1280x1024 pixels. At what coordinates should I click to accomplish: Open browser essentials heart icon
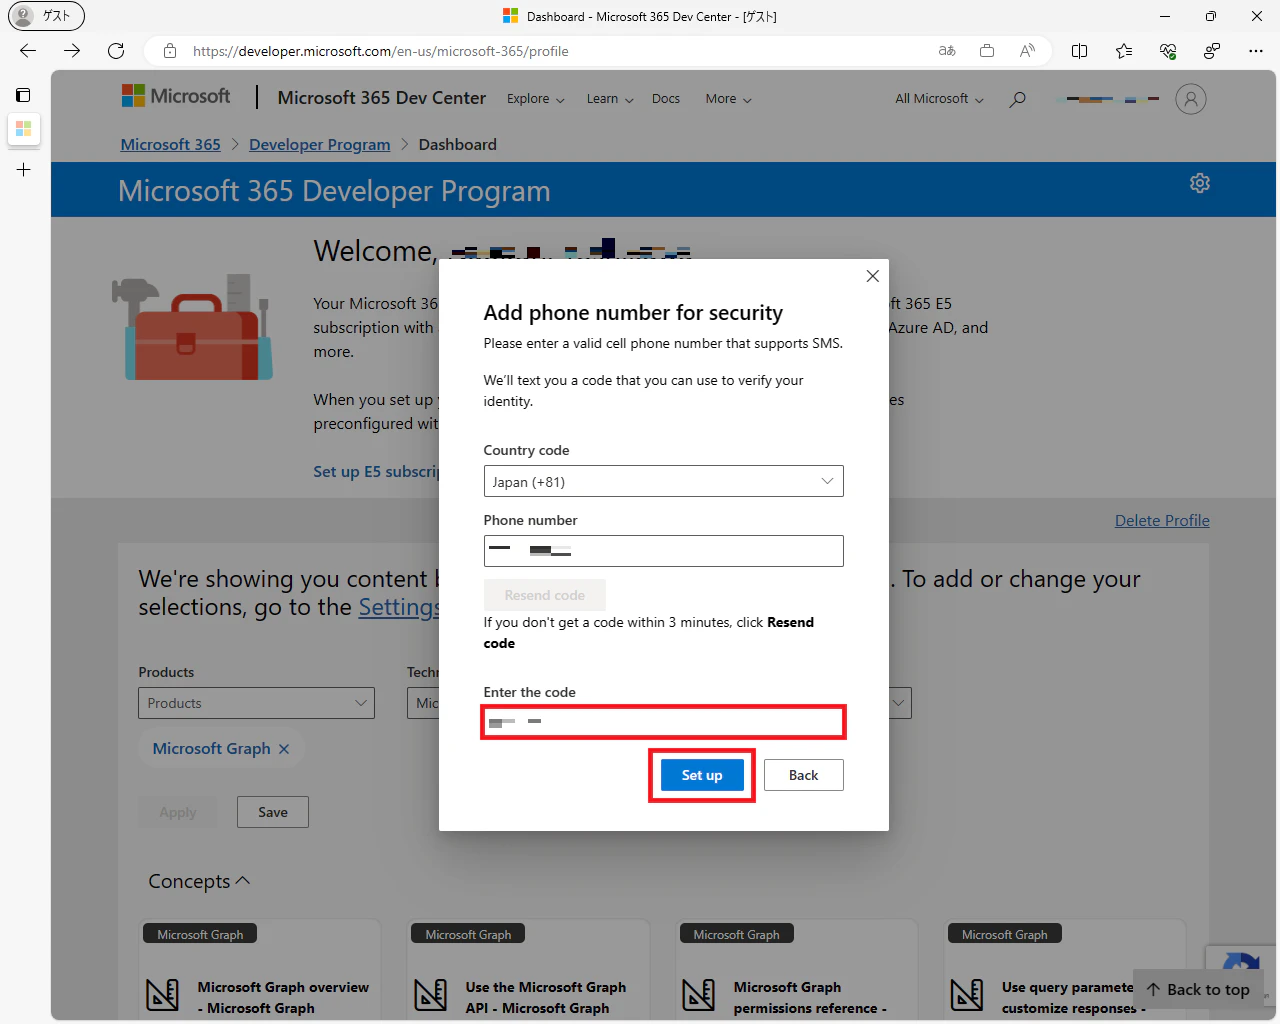click(1168, 51)
